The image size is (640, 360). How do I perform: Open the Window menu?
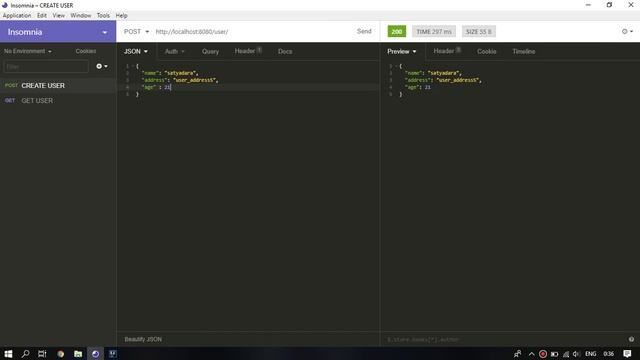(x=80, y=16)
